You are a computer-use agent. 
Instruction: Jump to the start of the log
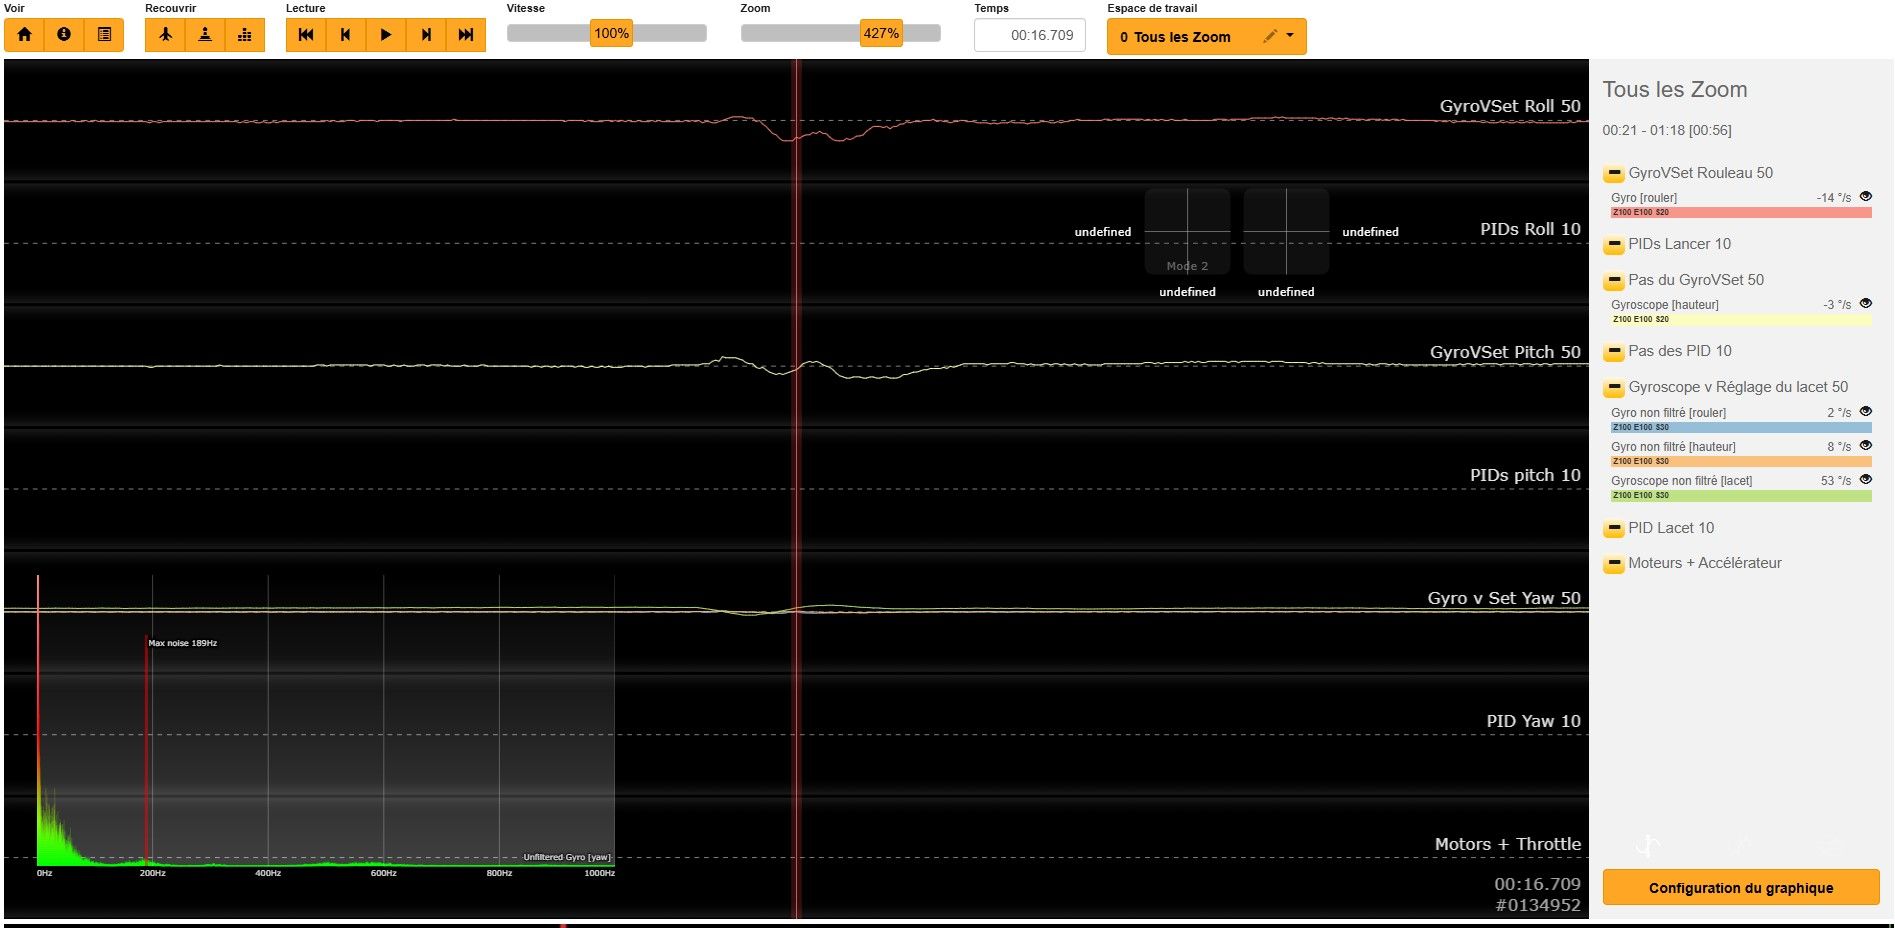click(x=306, y=35)
